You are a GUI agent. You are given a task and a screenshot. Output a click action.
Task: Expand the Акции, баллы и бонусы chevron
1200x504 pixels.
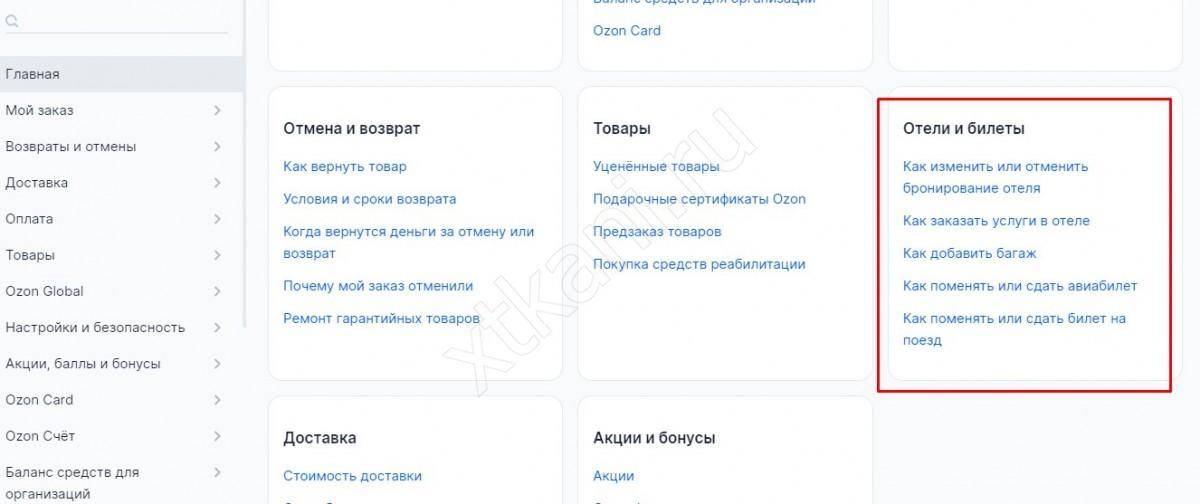pyautogui.click(x=217, y=364)
